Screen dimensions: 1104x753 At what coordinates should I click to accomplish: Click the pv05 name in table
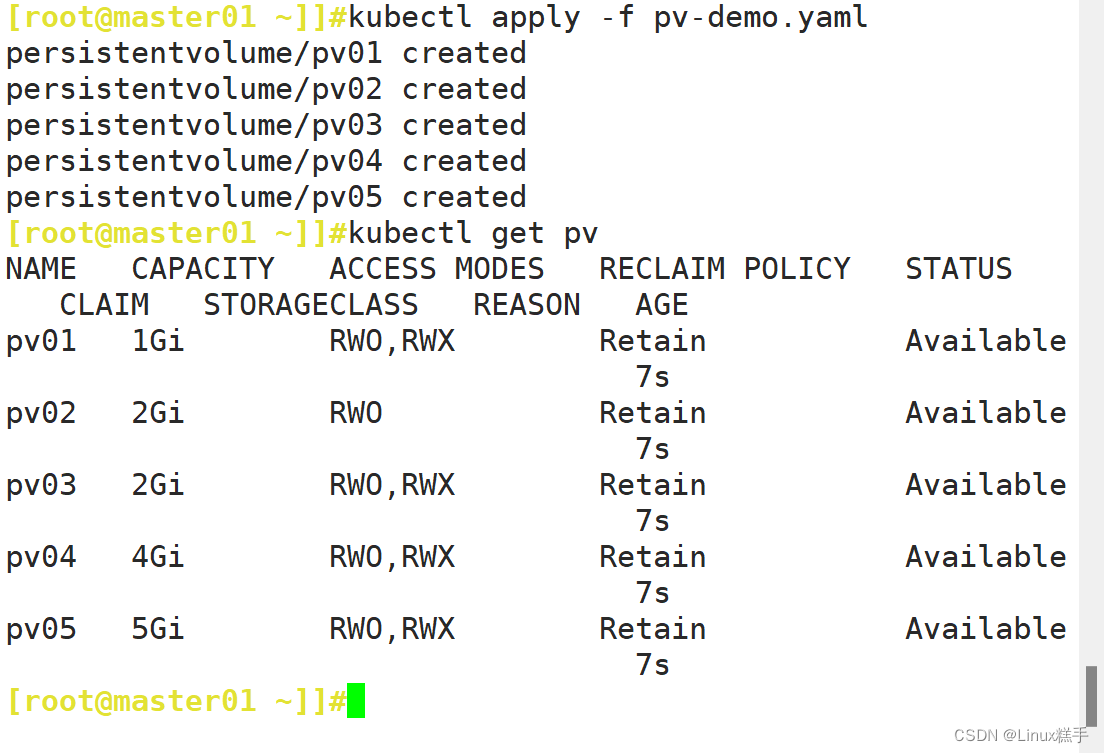41,629
